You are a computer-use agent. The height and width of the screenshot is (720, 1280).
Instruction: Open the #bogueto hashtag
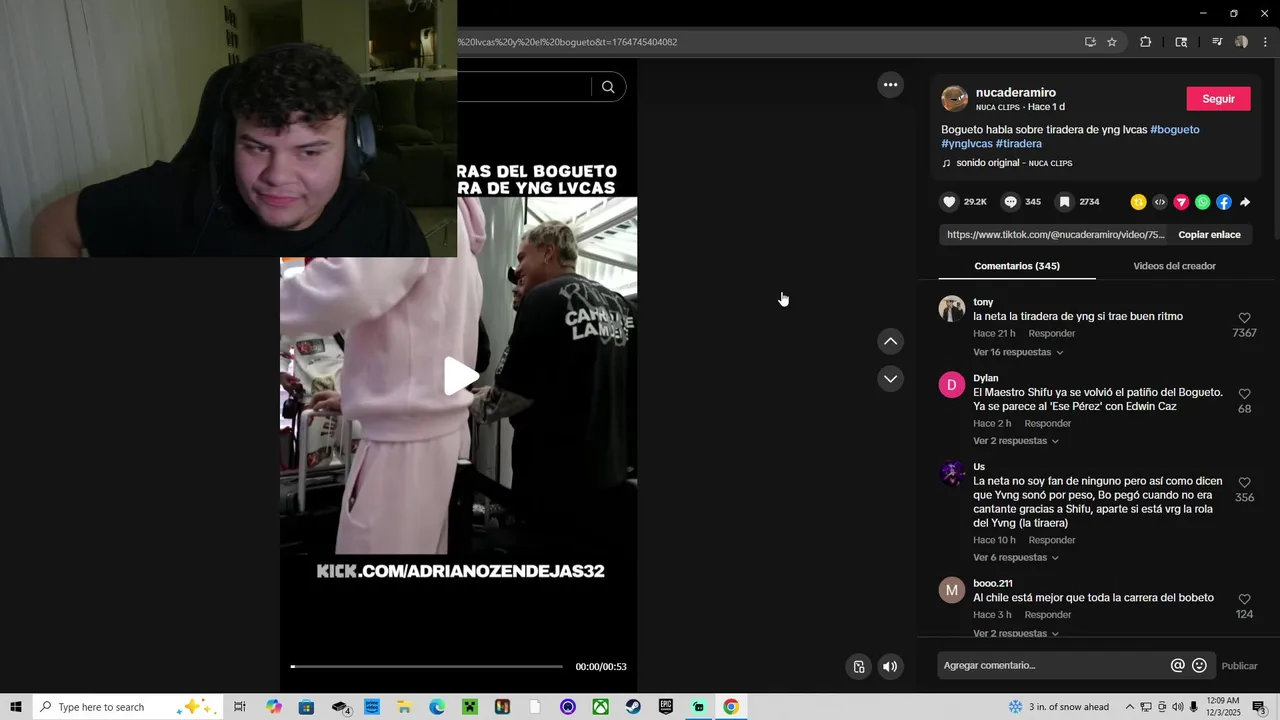[1174, 130]
